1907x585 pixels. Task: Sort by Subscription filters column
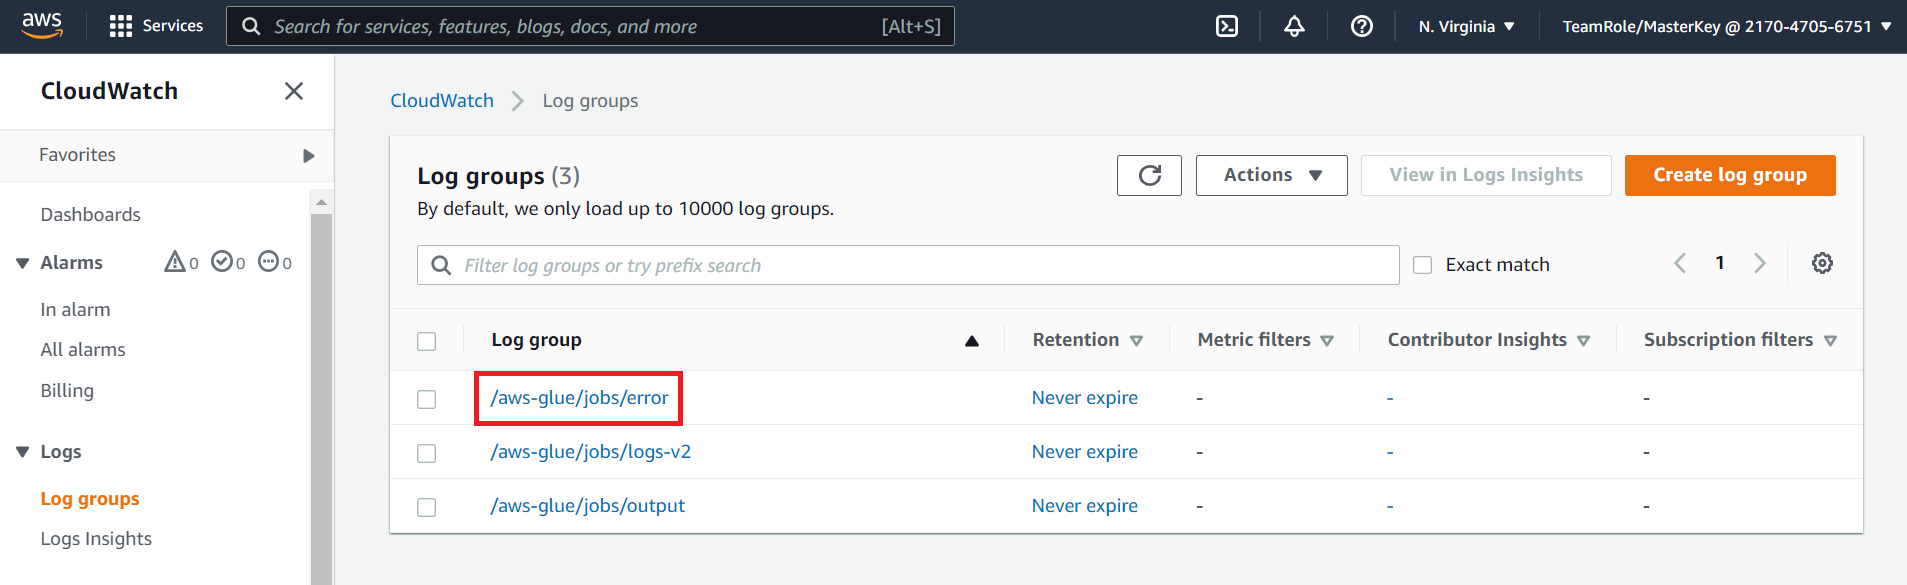tap(1740, 340)
